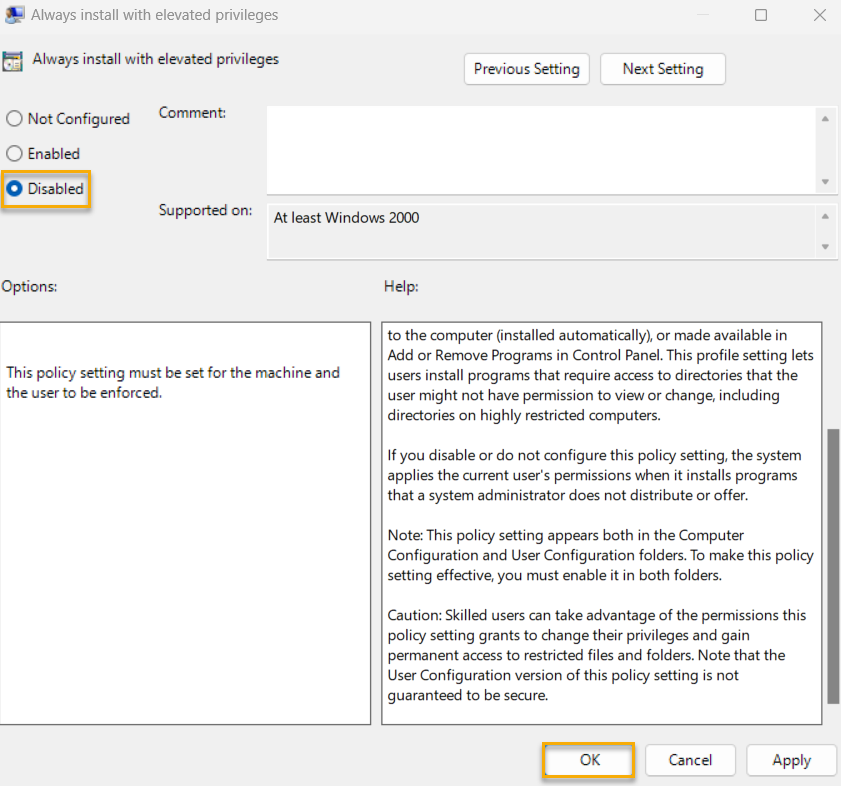Viewport: 841px width, 786px height.
Task: Apply the policy change with Apply
Action: pyautogui.click(x=791, y=760)
